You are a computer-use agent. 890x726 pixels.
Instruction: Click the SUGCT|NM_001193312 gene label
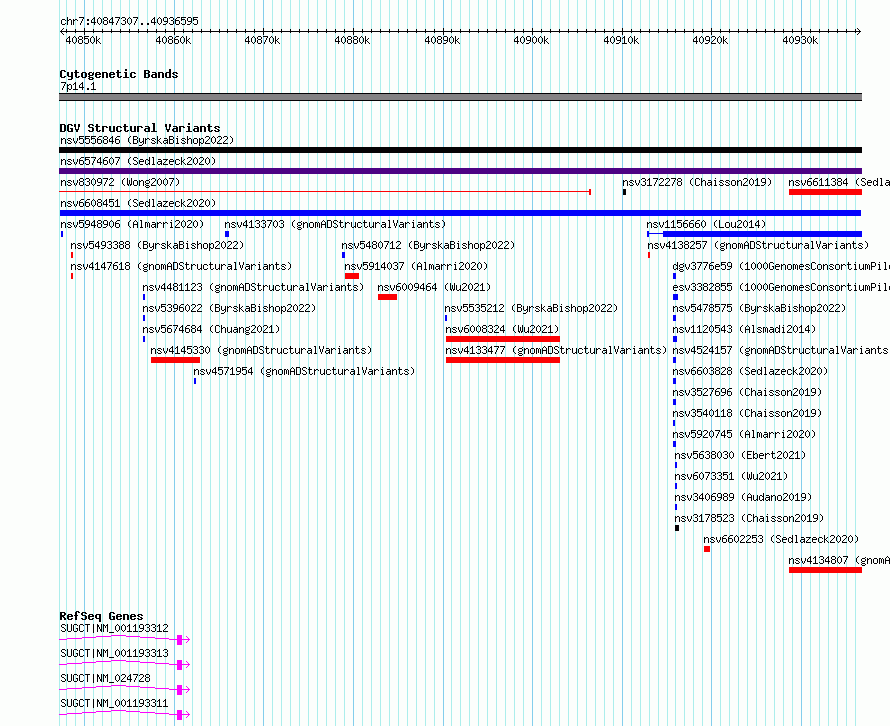115,628
